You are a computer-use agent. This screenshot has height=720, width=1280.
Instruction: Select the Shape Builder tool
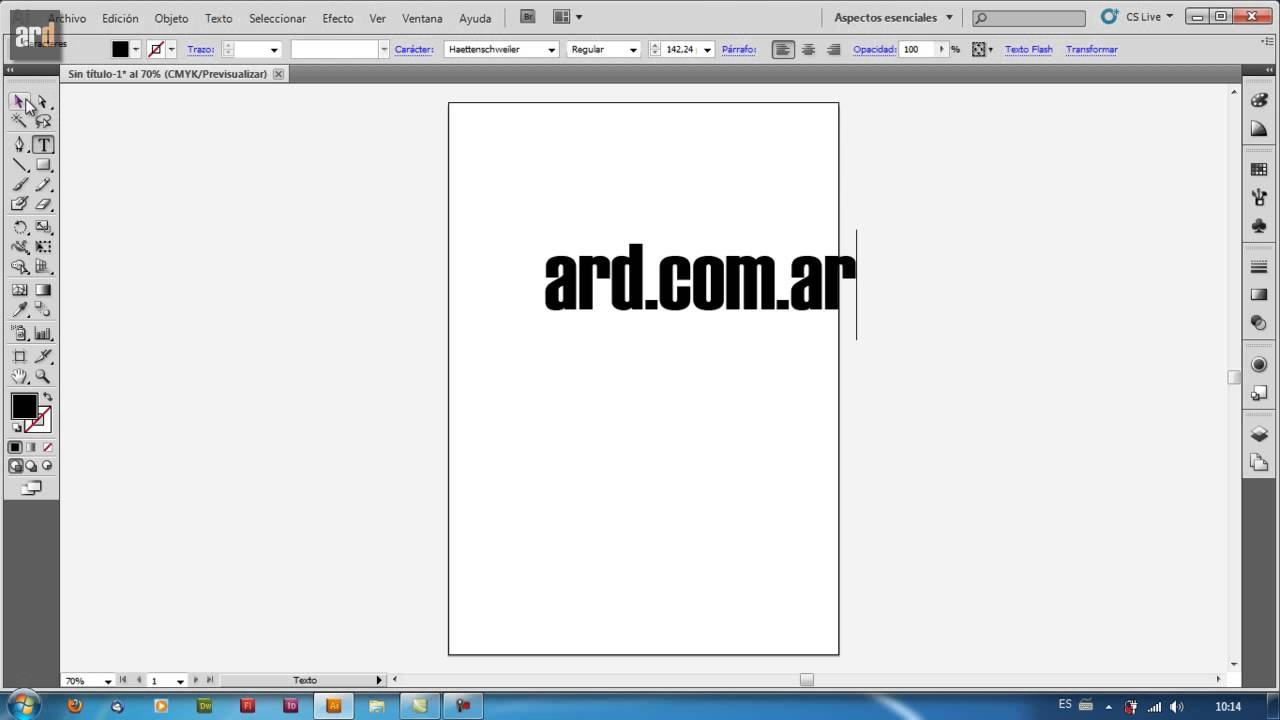(19, 267)
